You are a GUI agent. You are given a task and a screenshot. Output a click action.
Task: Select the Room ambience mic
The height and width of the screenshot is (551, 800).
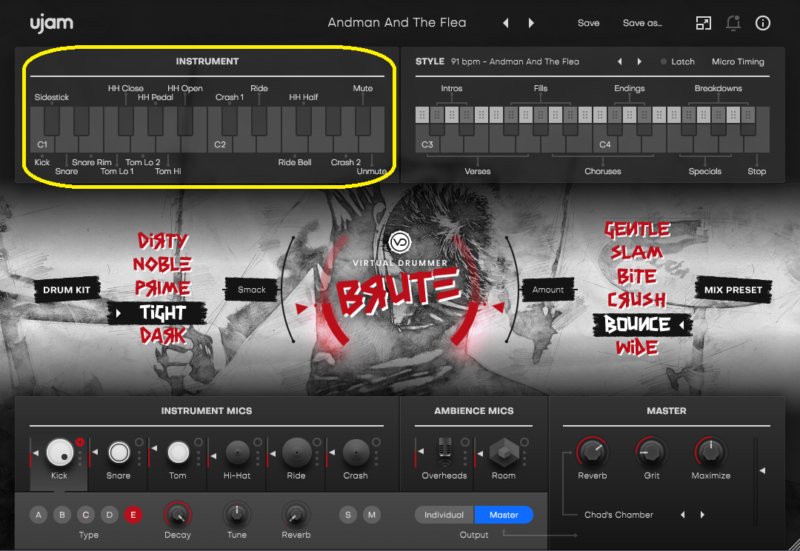pyautogui.click(x=504, y=453)
